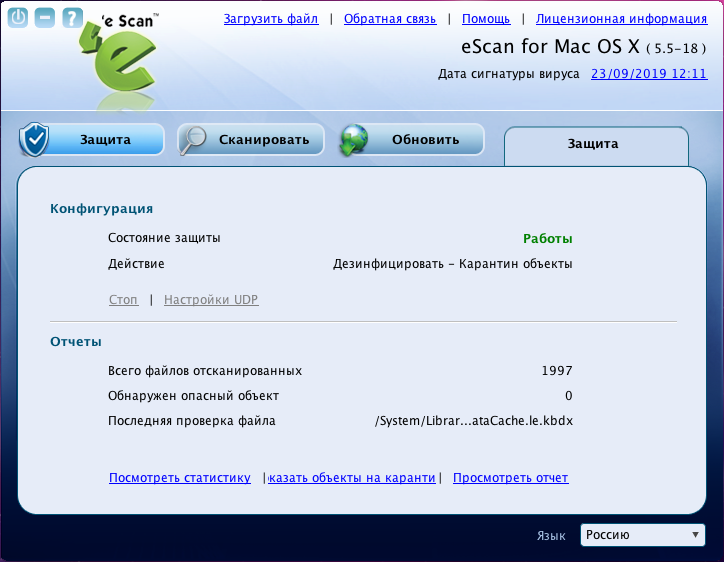
Task: Open the Сканировать button
Action: point(251,139)
